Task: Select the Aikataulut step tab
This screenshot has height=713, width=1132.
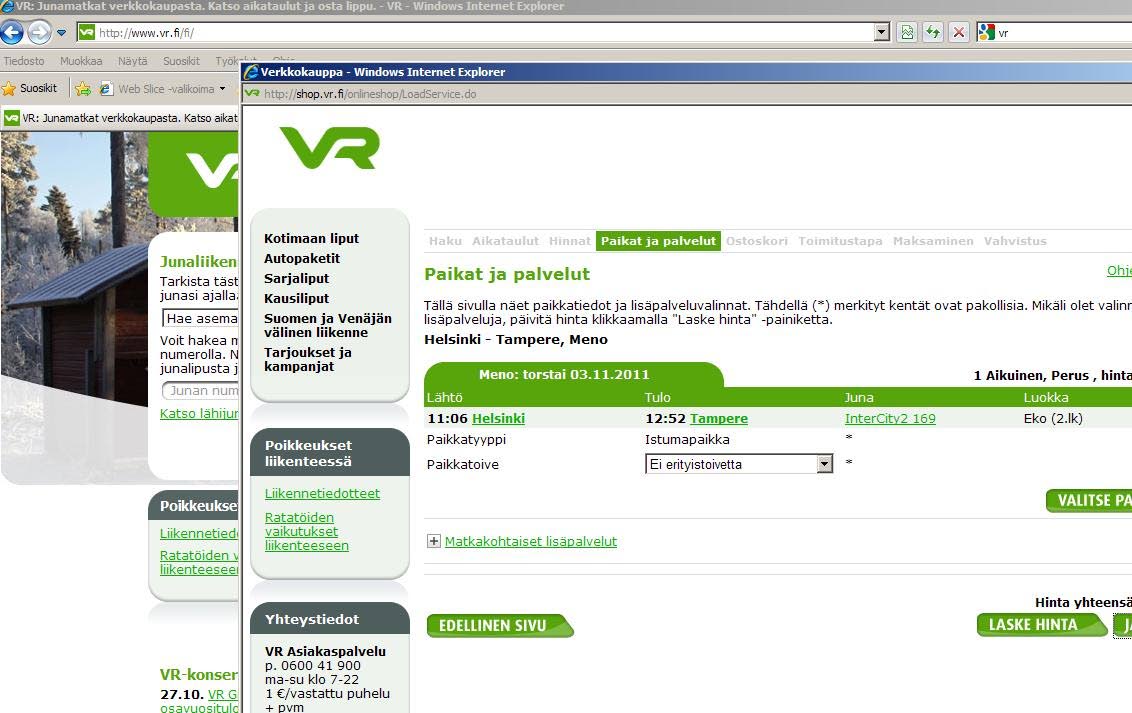Action: point(505,241)
